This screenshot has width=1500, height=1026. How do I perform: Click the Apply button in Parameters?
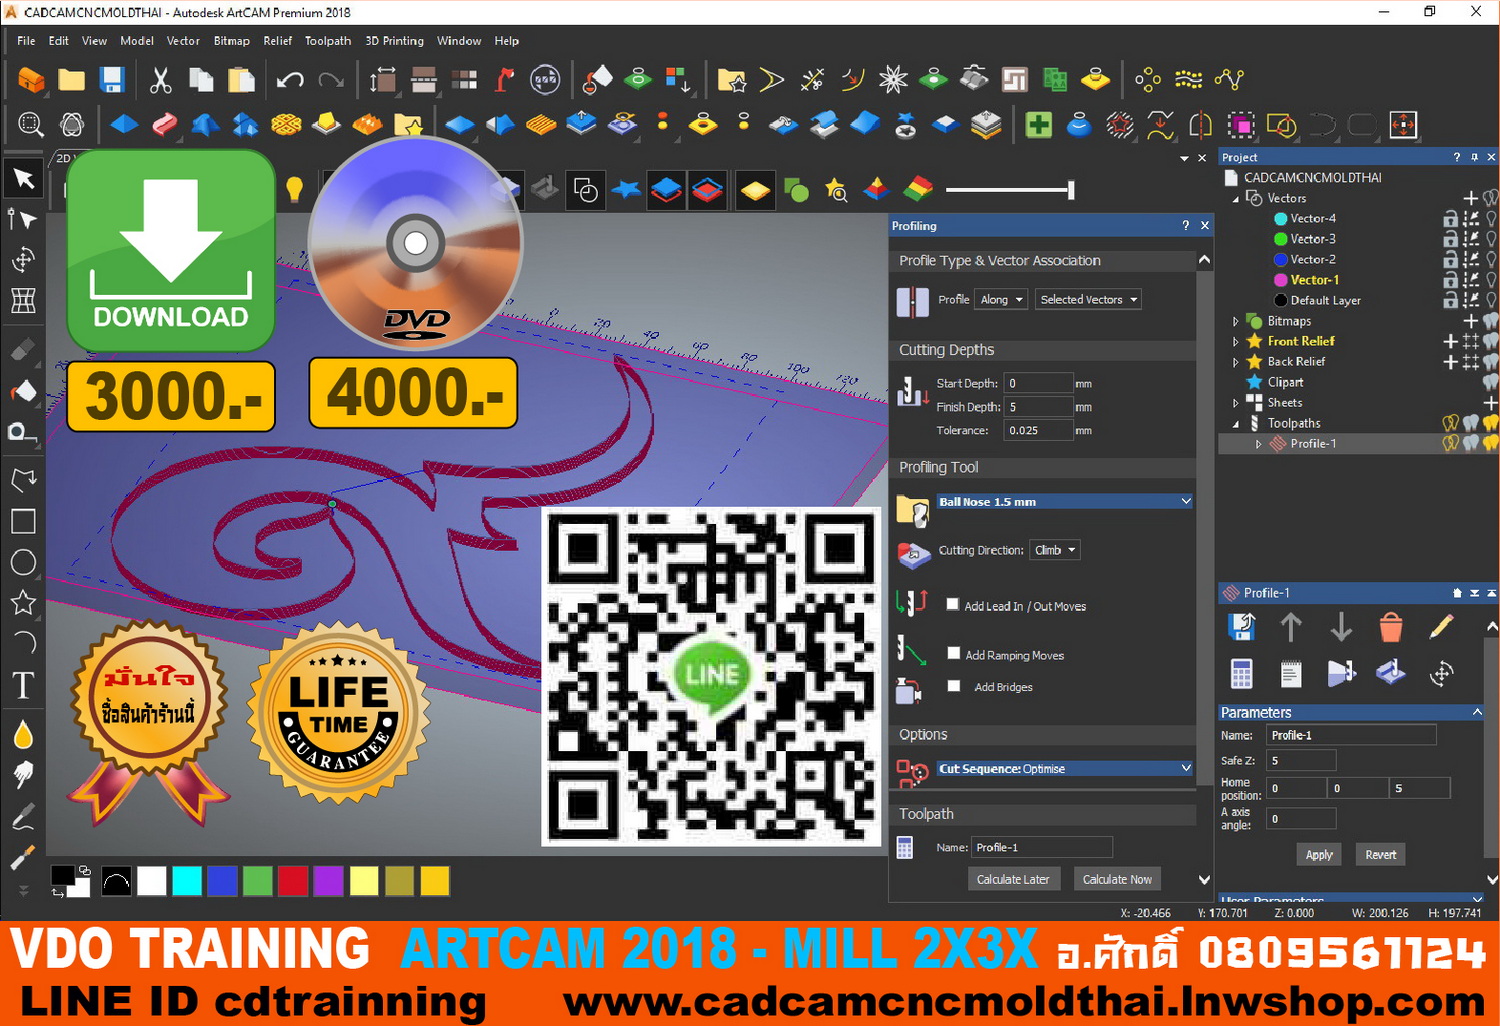point(1319,854)
